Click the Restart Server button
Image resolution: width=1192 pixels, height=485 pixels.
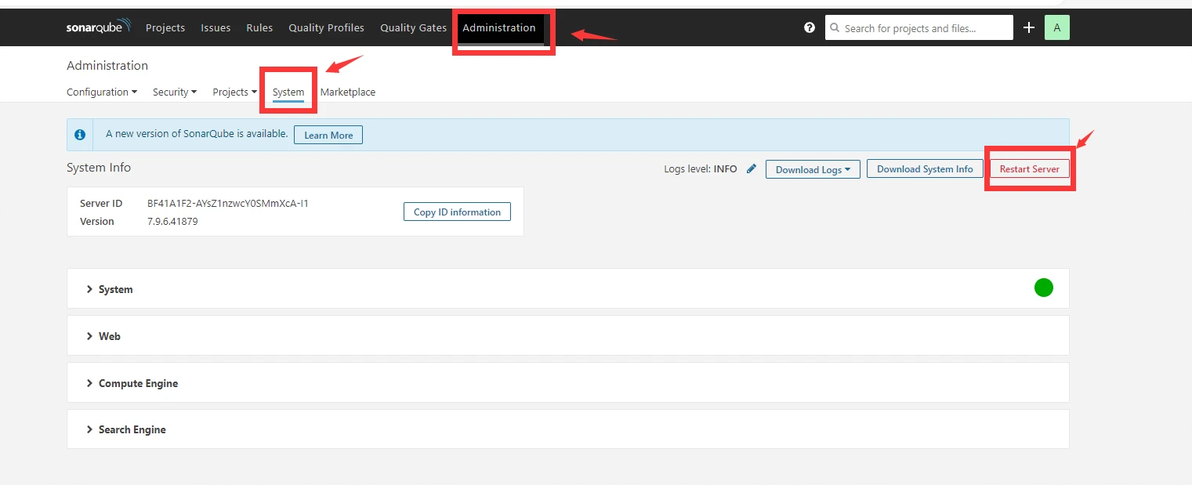coord(1029,170)
